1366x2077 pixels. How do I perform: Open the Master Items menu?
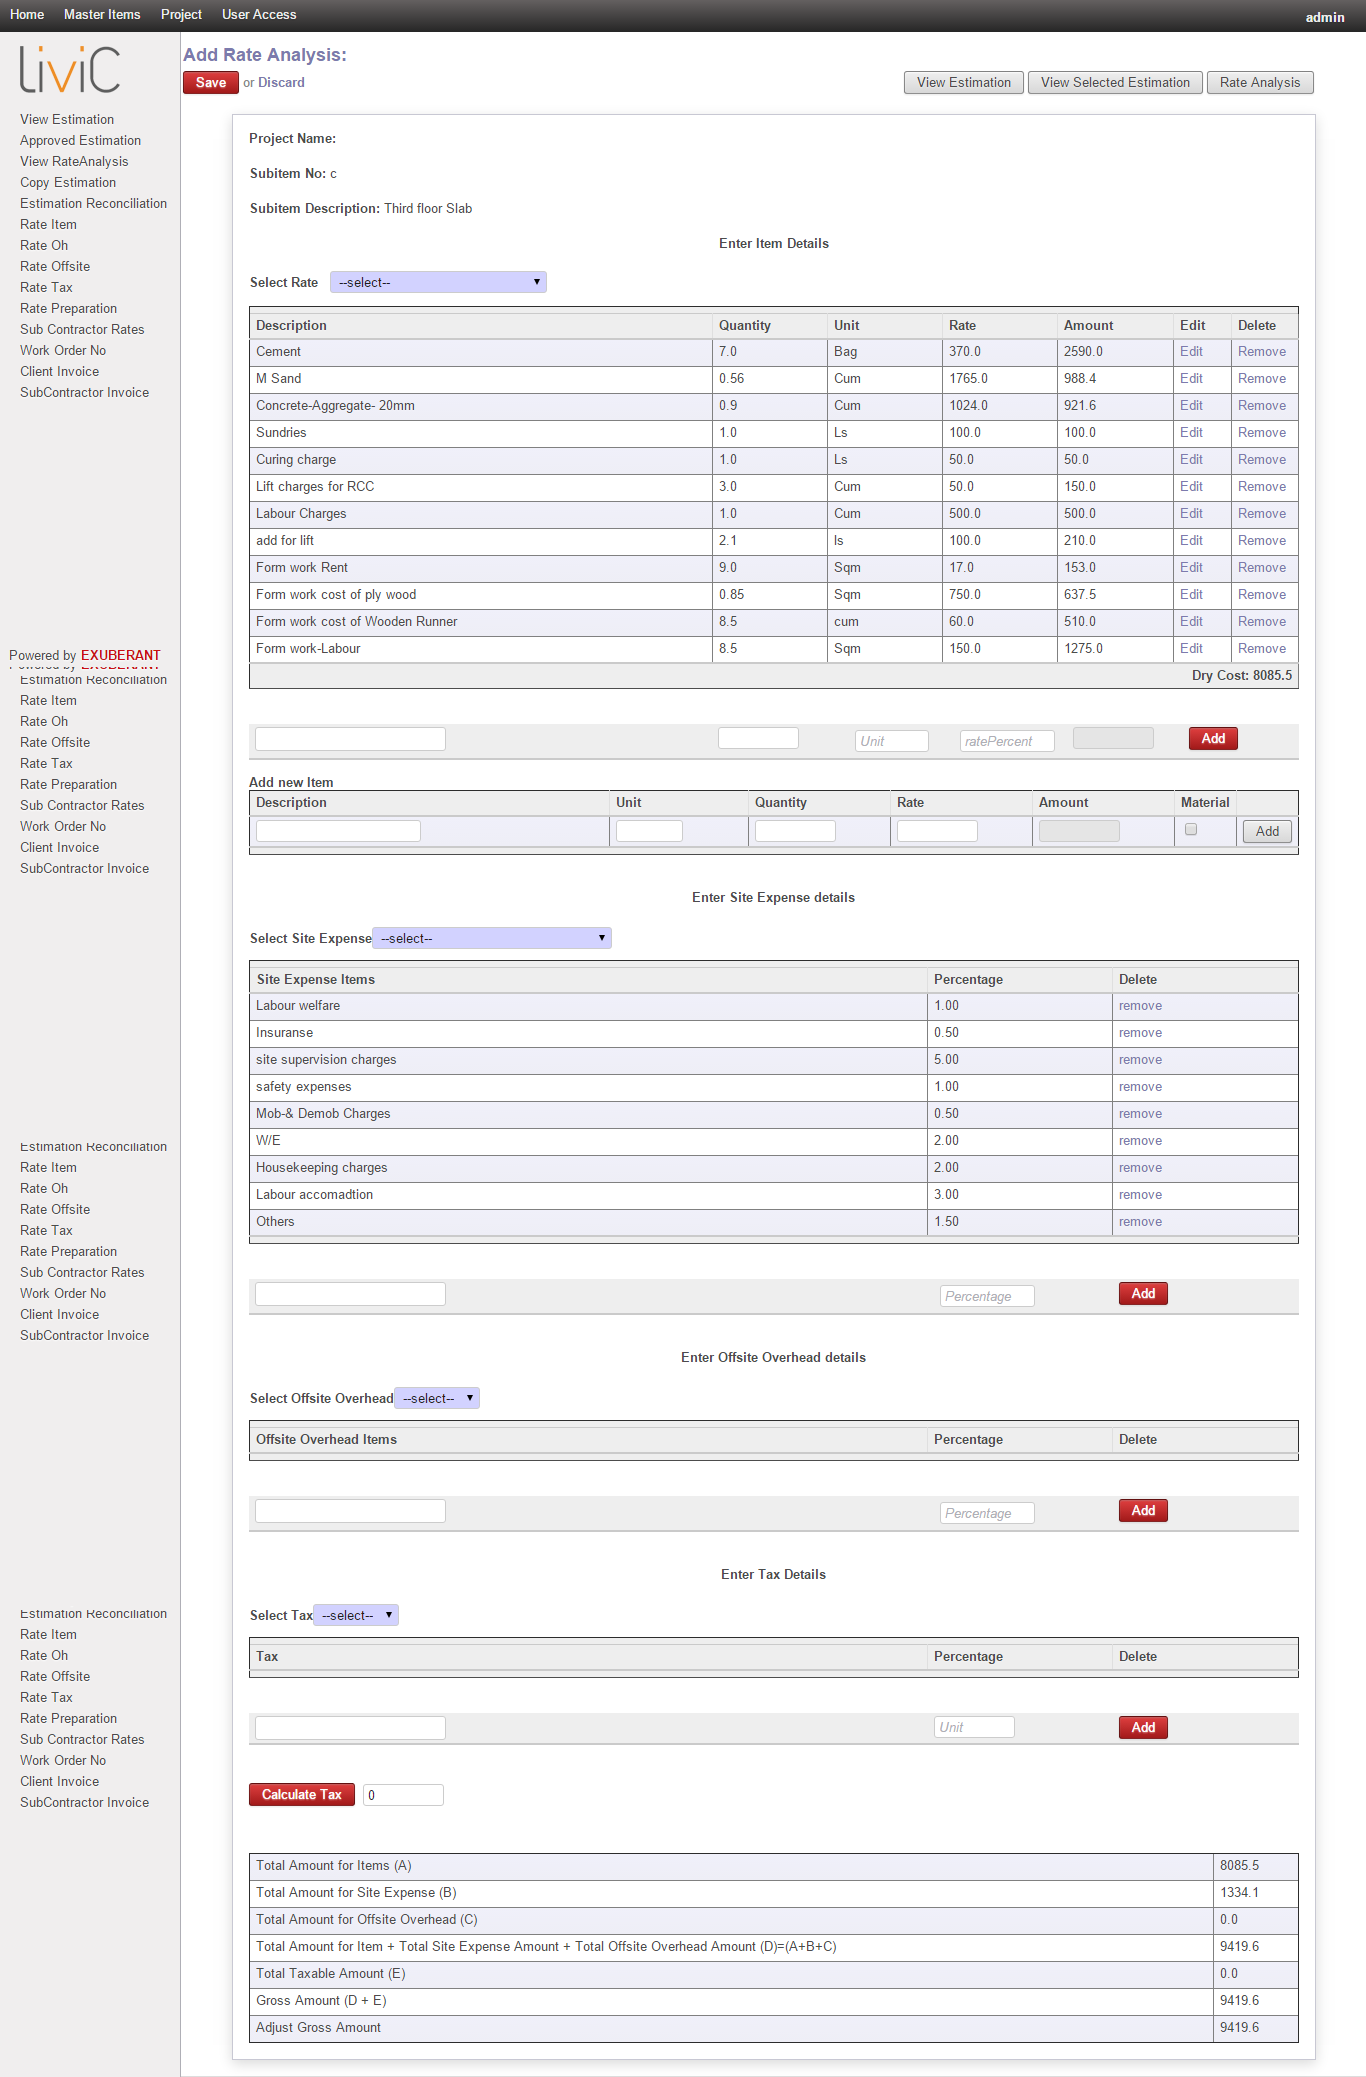102,14
